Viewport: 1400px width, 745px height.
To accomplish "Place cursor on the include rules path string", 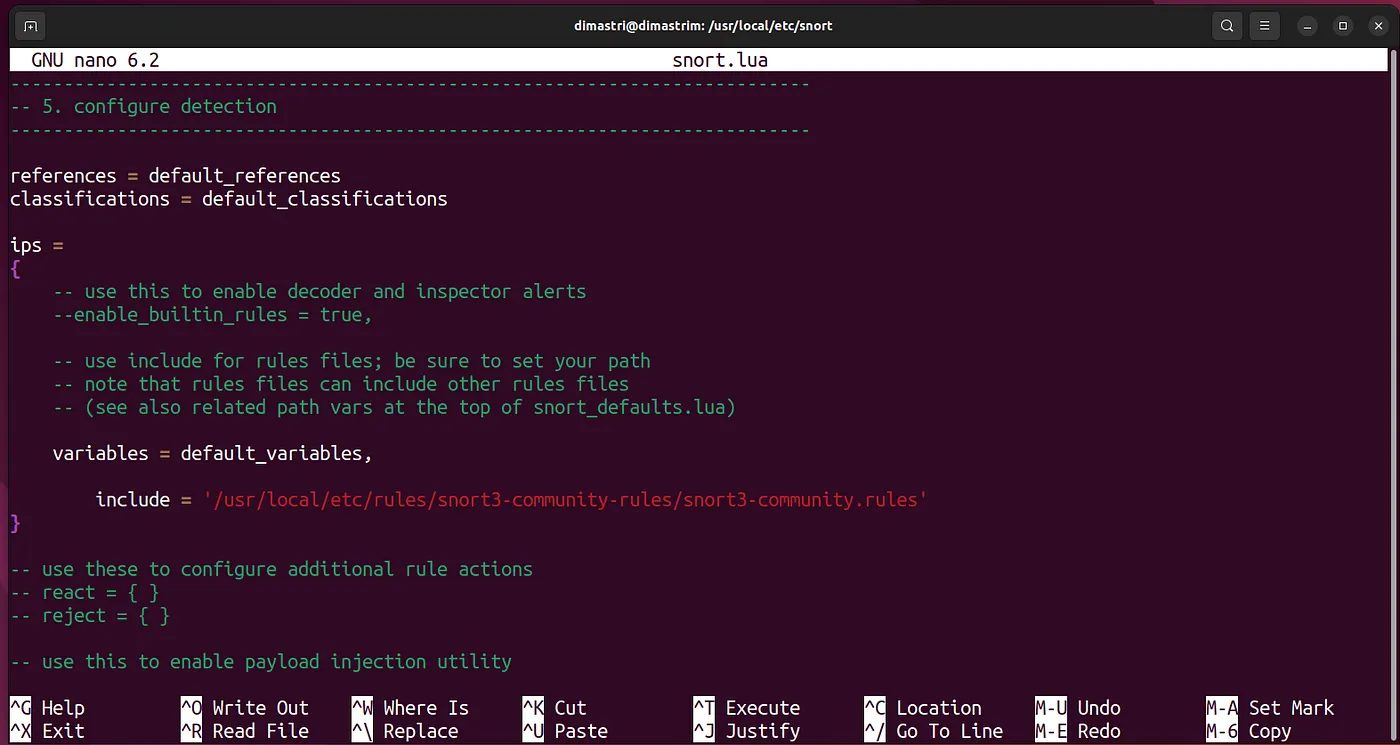I will point(564,499).
